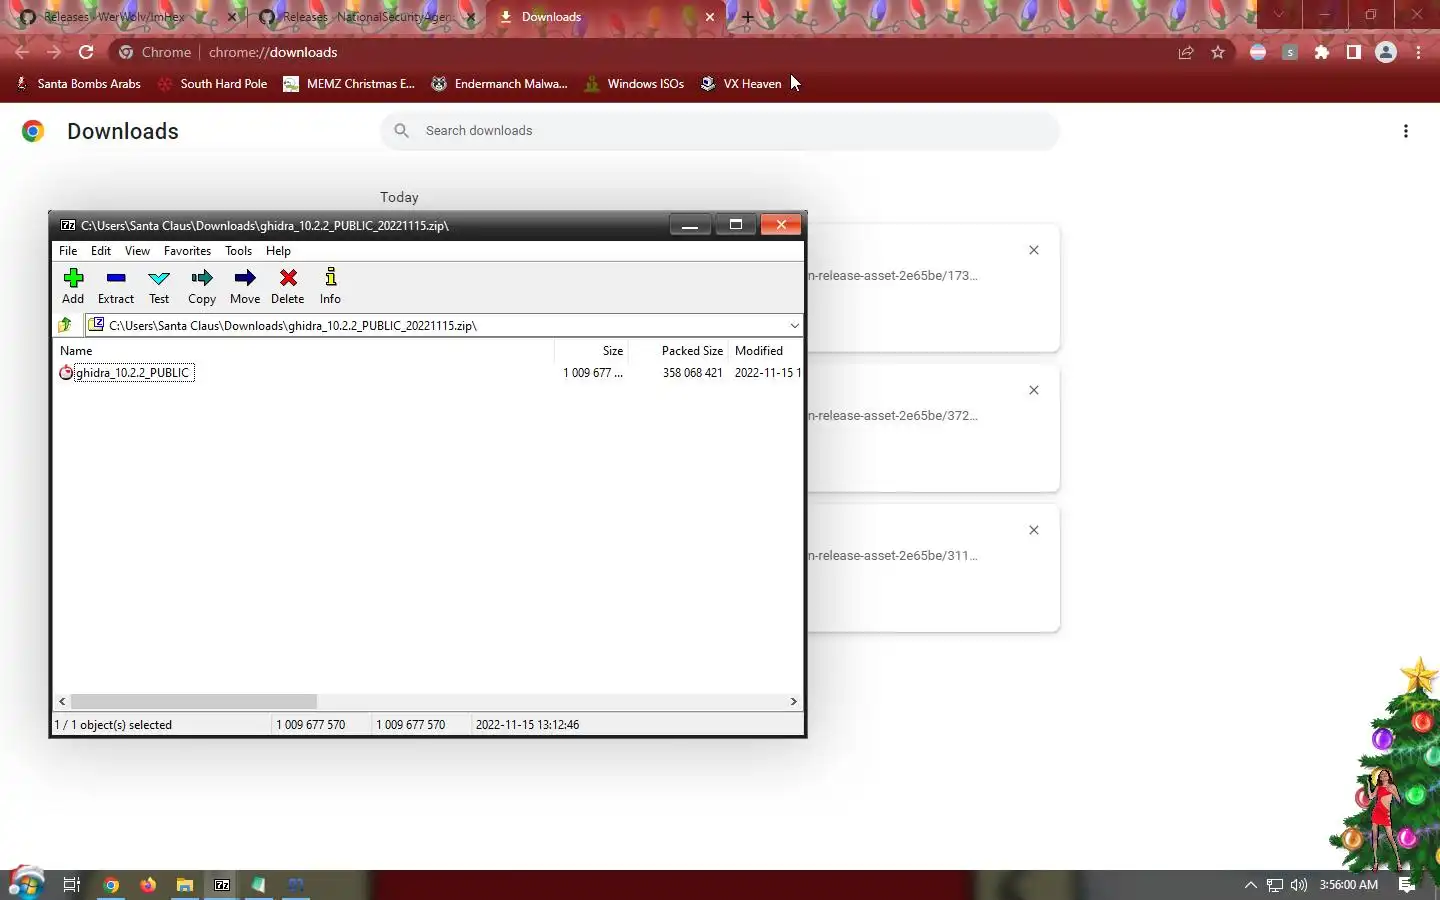
Task: Toggle the Chrome side panel
Action: pyautogui.click(x=1354, y=52)
